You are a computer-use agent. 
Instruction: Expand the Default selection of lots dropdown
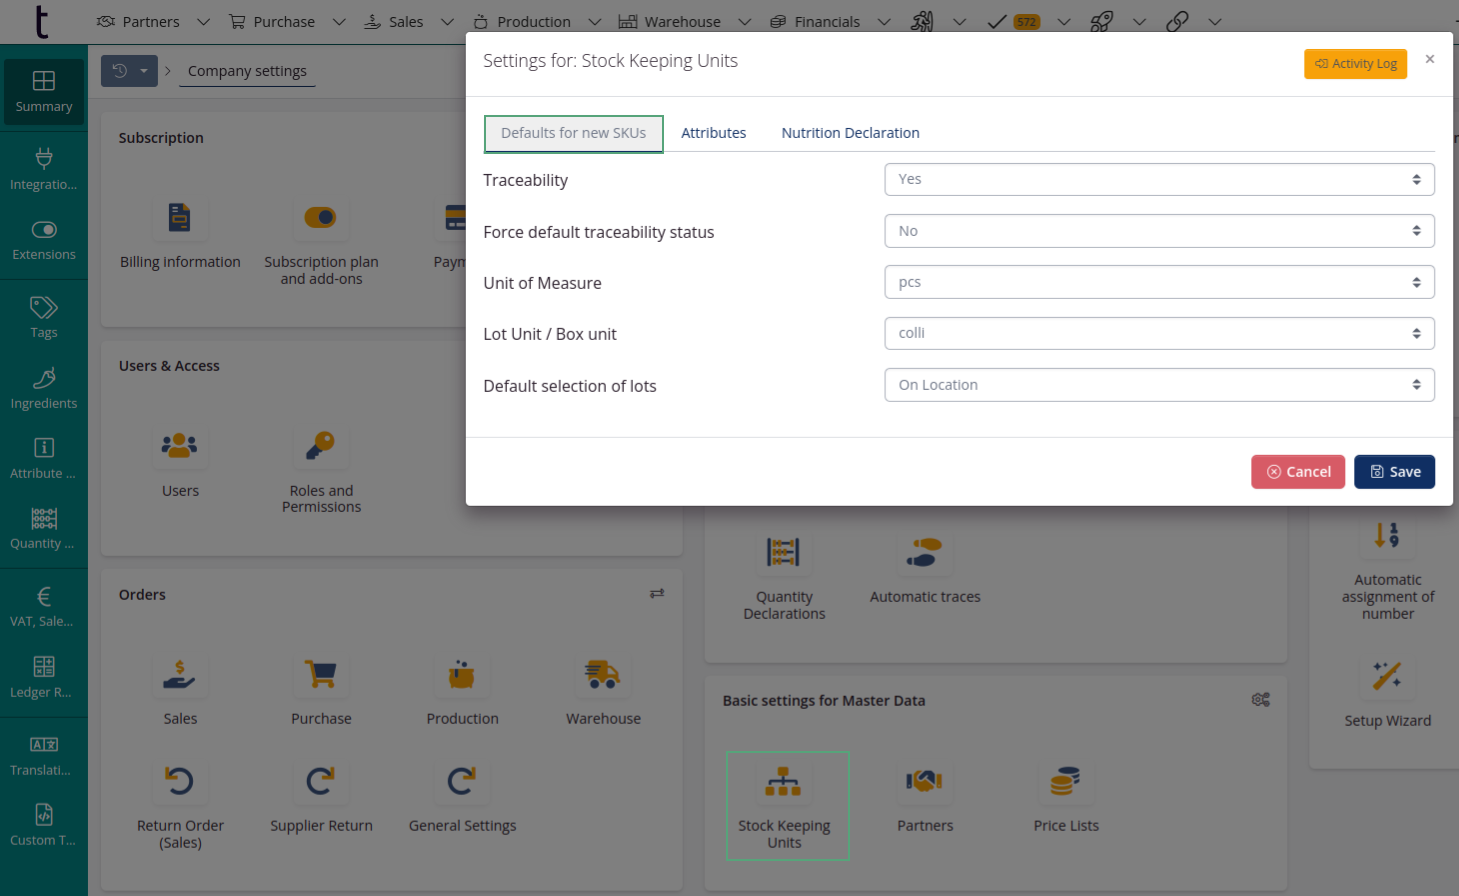pos(1159,384)
